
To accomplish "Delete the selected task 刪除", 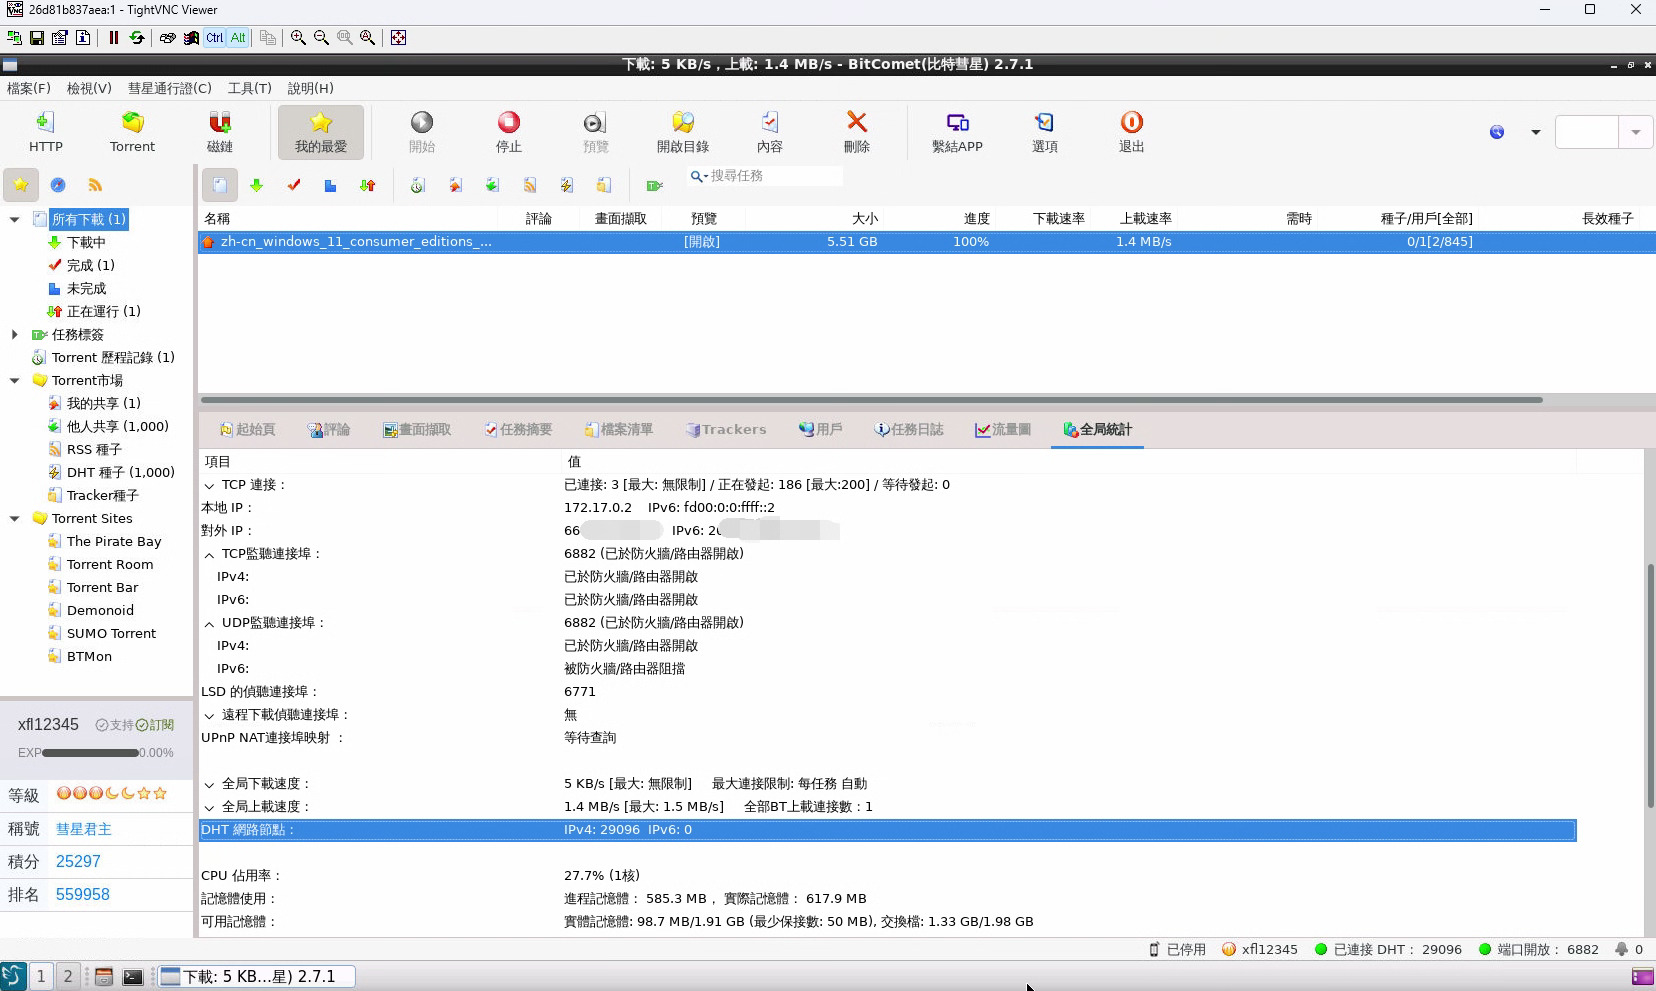I will 857,131.
